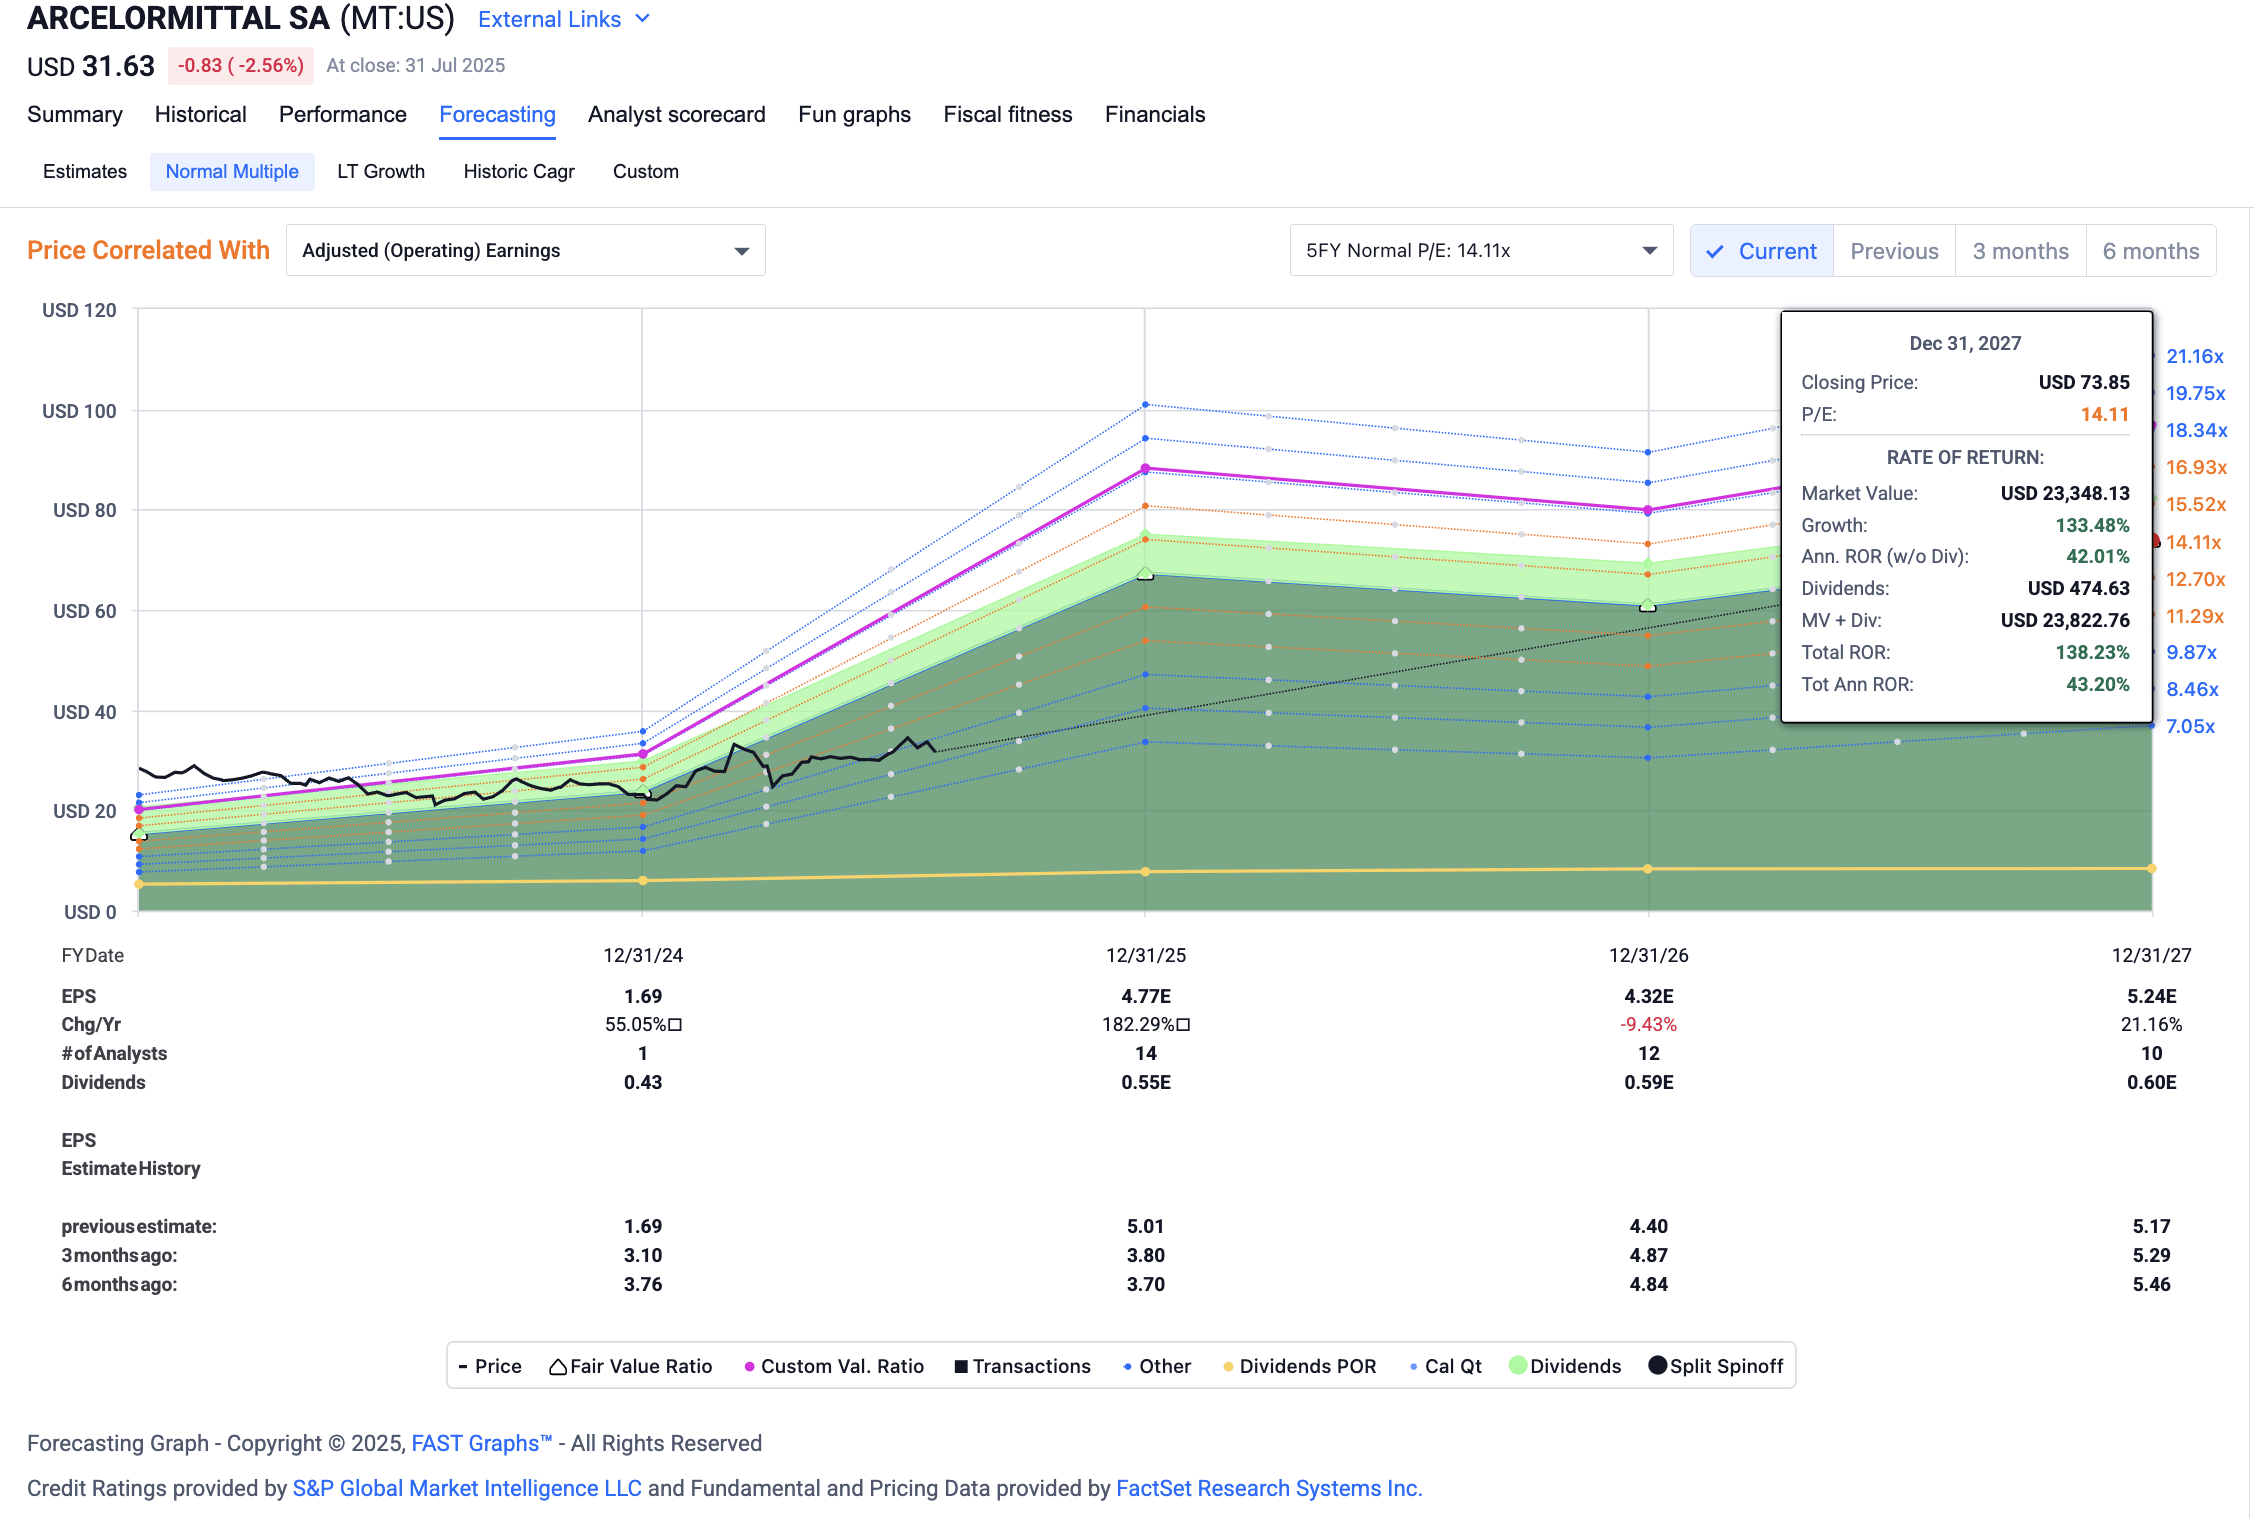Open FactSet Research Systems Inc. link
Image resolution: width=2254 pixels, height=1518 pixels.
pos(1268,1488)
